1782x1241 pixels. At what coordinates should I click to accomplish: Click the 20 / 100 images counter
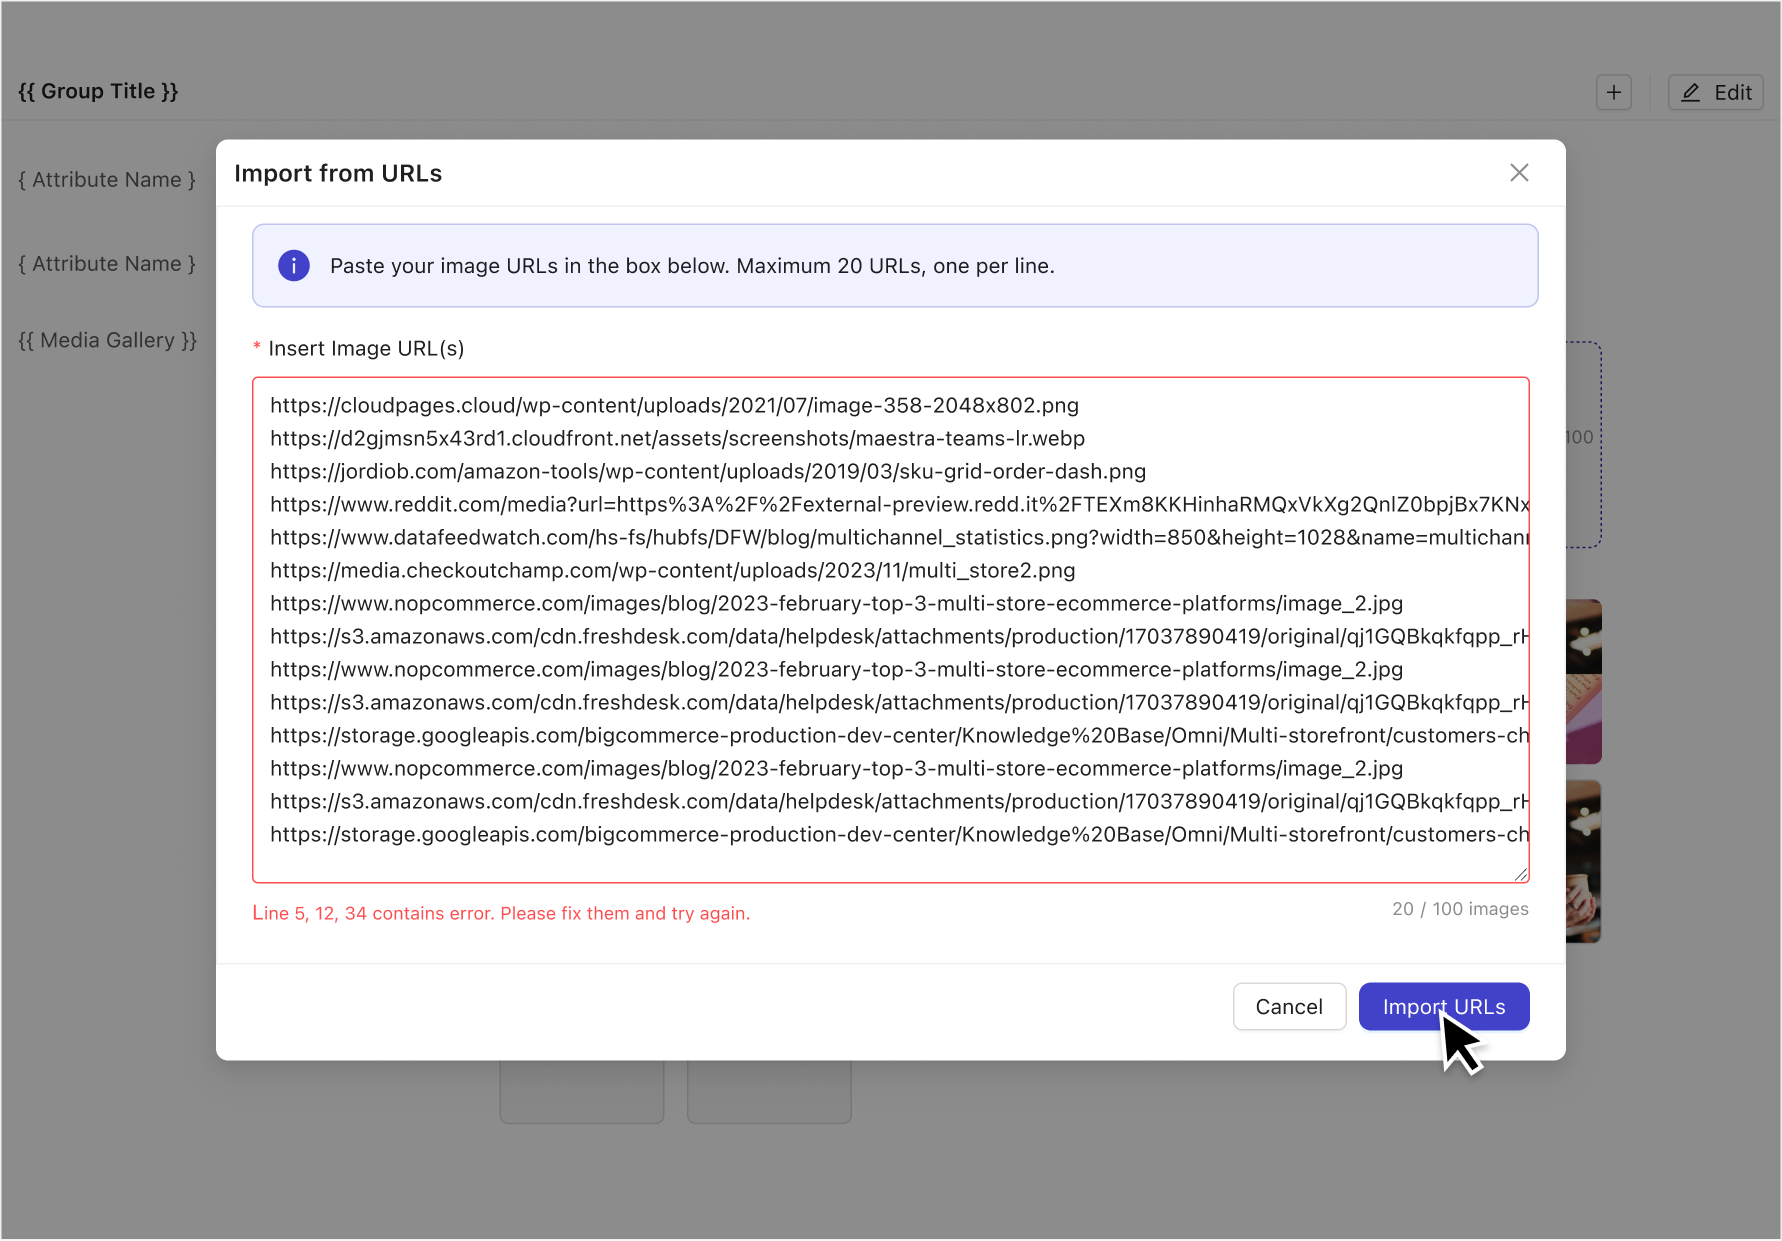tap(1459, 908)
